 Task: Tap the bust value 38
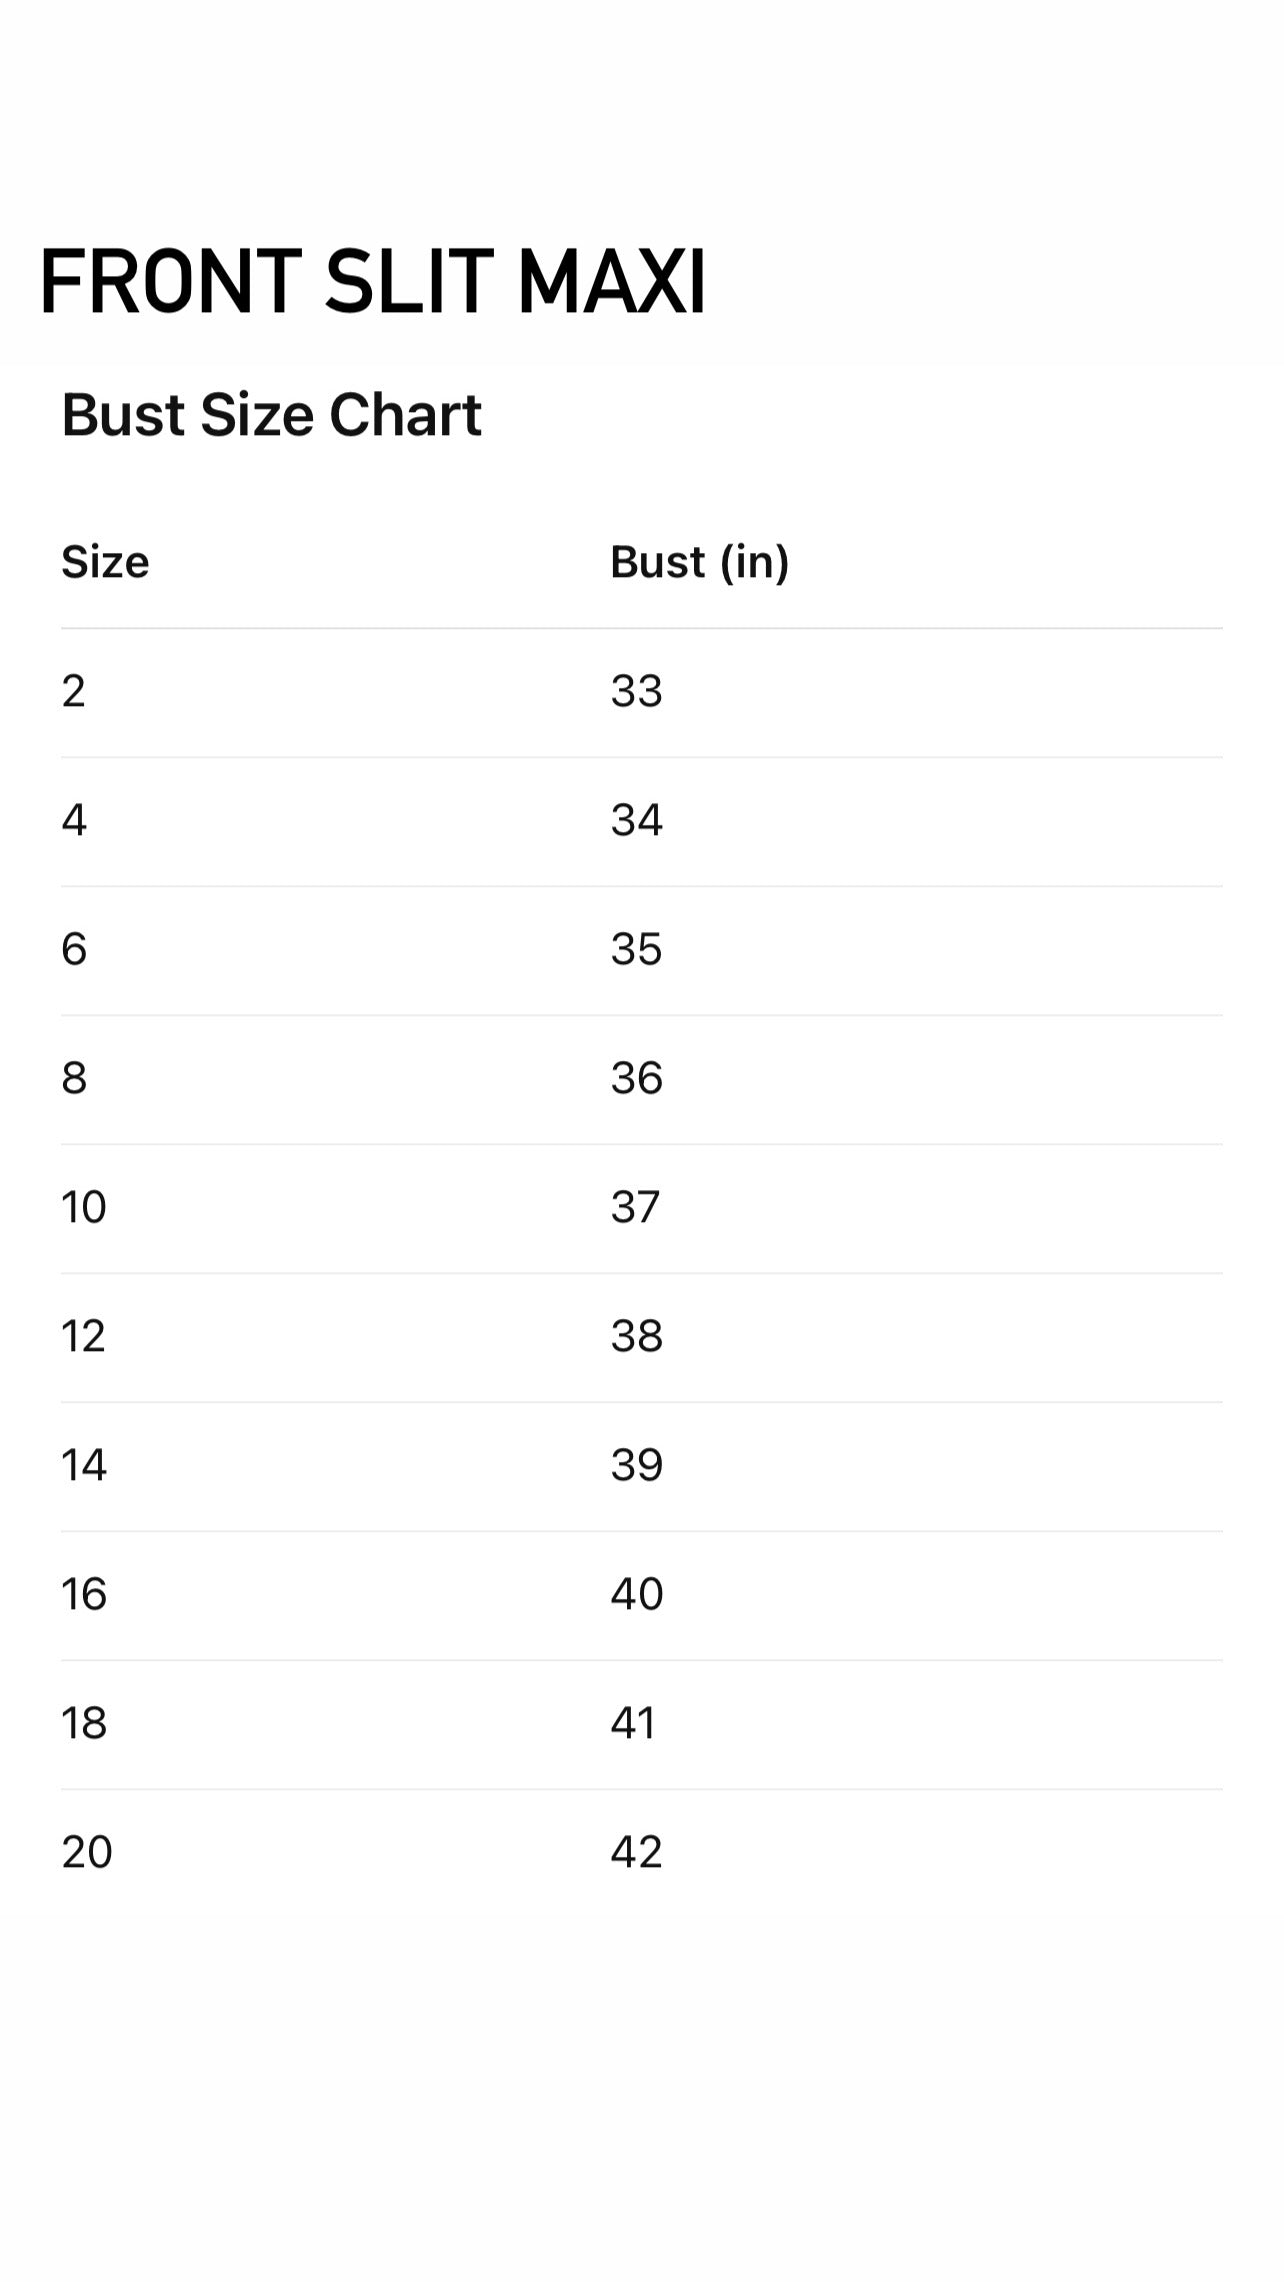click(636, 1336)
